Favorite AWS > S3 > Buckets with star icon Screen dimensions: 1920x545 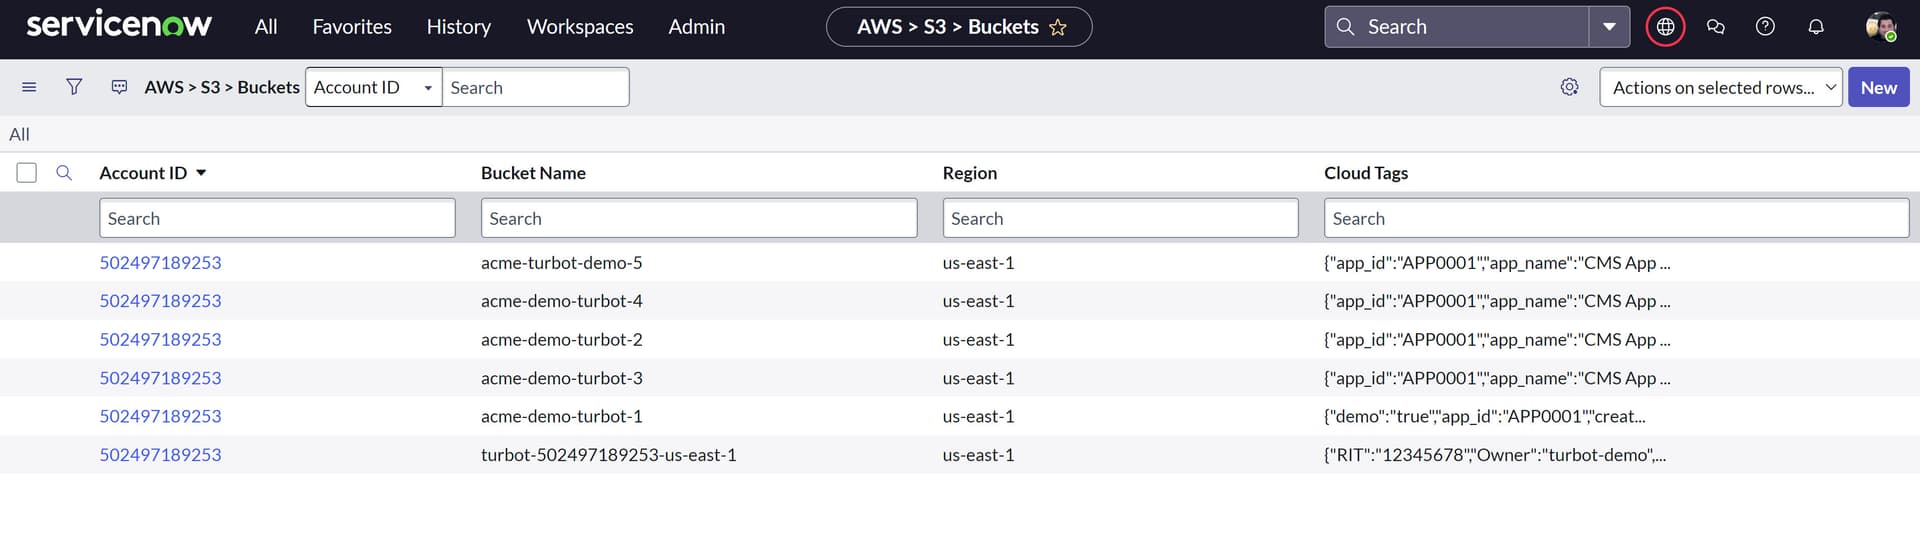[x=1057, y=27]
